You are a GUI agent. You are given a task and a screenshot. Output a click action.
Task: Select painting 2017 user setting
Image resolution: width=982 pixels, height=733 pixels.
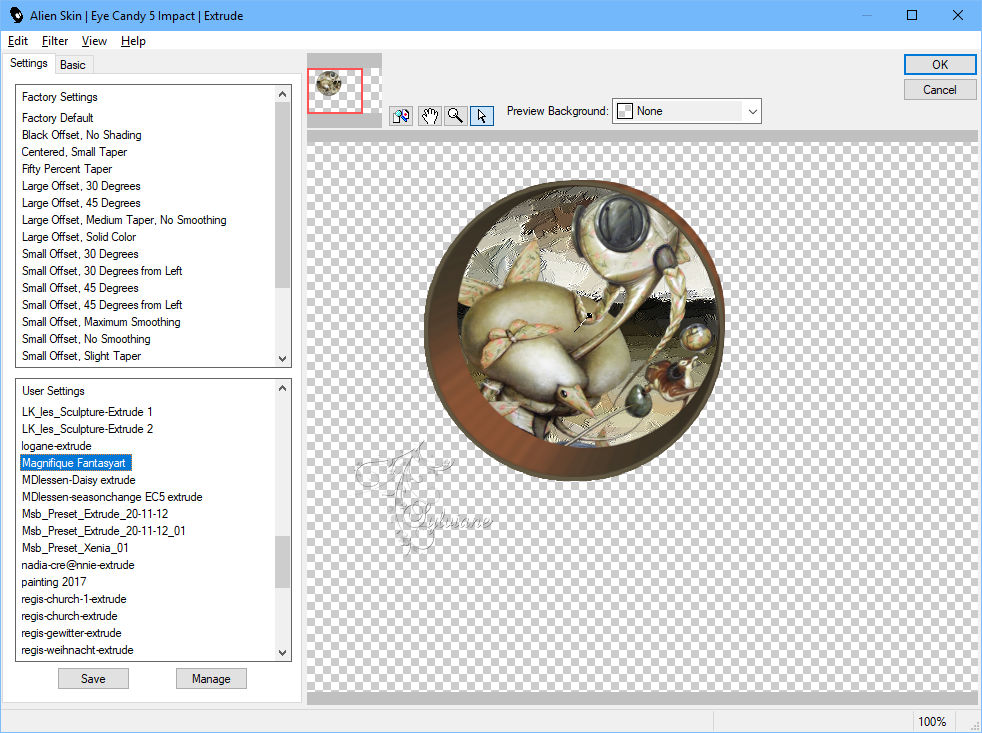pyautogui.click(x=54, y=581)
